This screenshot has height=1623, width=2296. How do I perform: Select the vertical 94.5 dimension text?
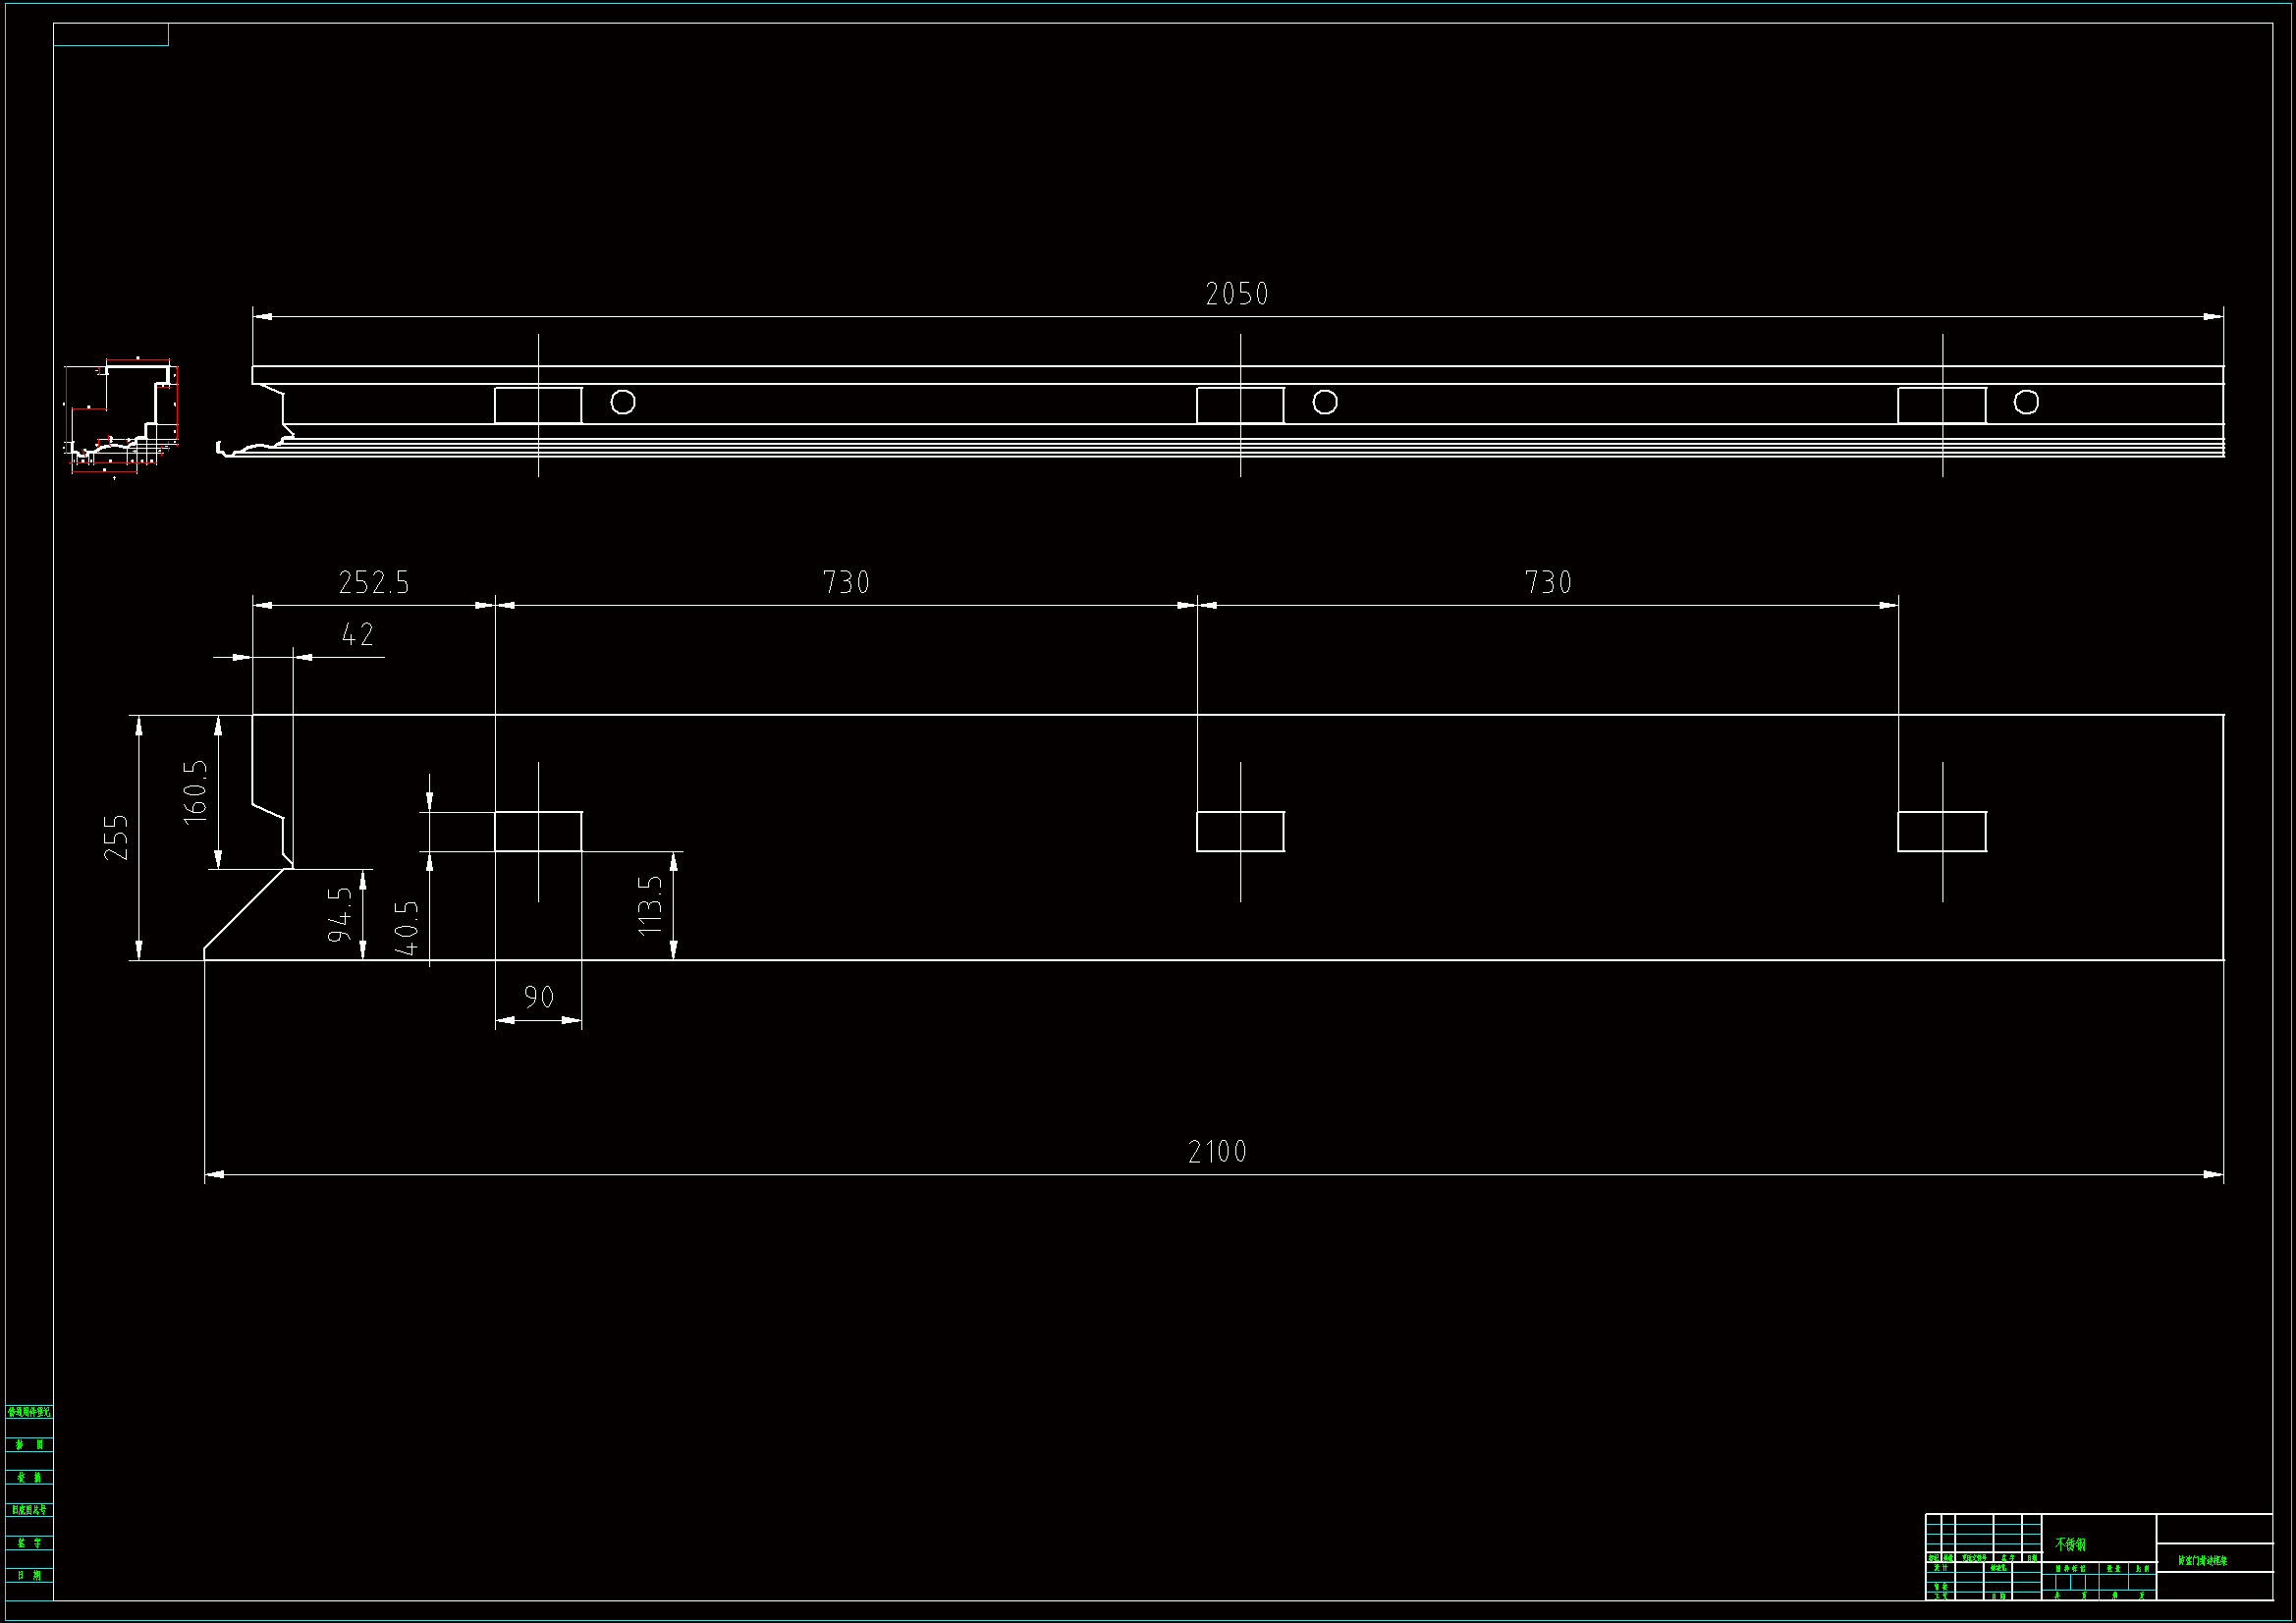[x=341, y=914]
